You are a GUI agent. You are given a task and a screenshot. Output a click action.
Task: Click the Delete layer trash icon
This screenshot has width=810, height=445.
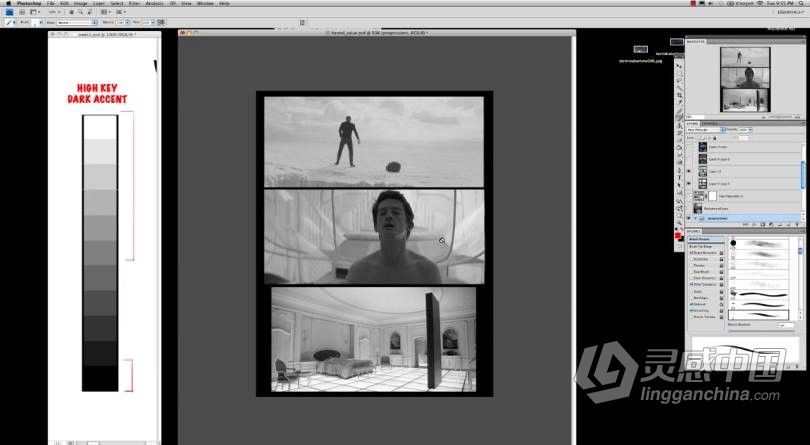point(797,224)
